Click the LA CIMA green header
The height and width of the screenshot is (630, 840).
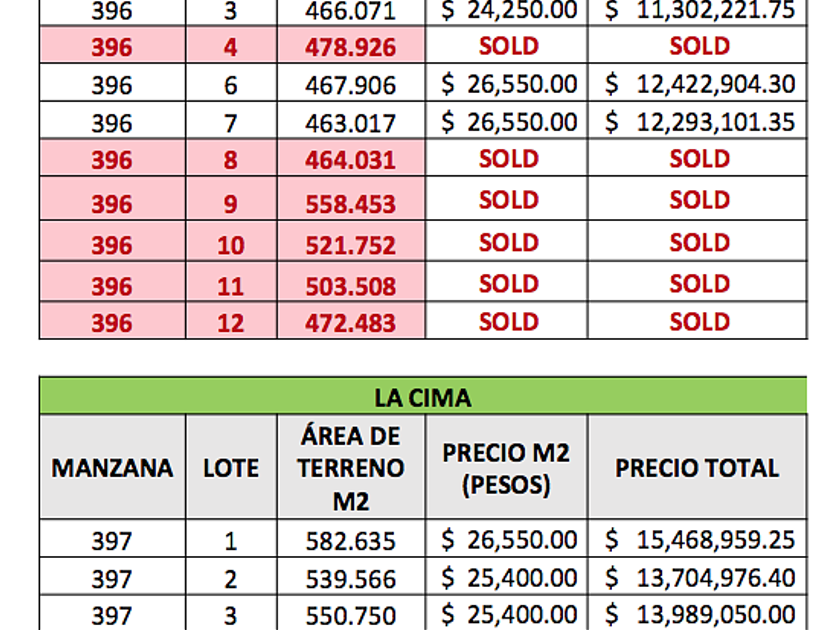coord(422,397)
